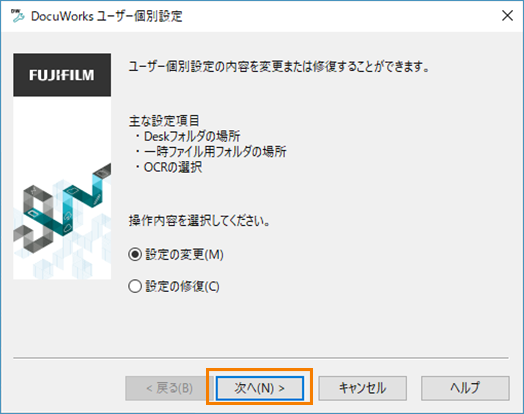The width and height of the screenshot is (524, 414).
Task: Click the DocuWorks wrench icon in title bar
Action: click(x=17, y=16)
